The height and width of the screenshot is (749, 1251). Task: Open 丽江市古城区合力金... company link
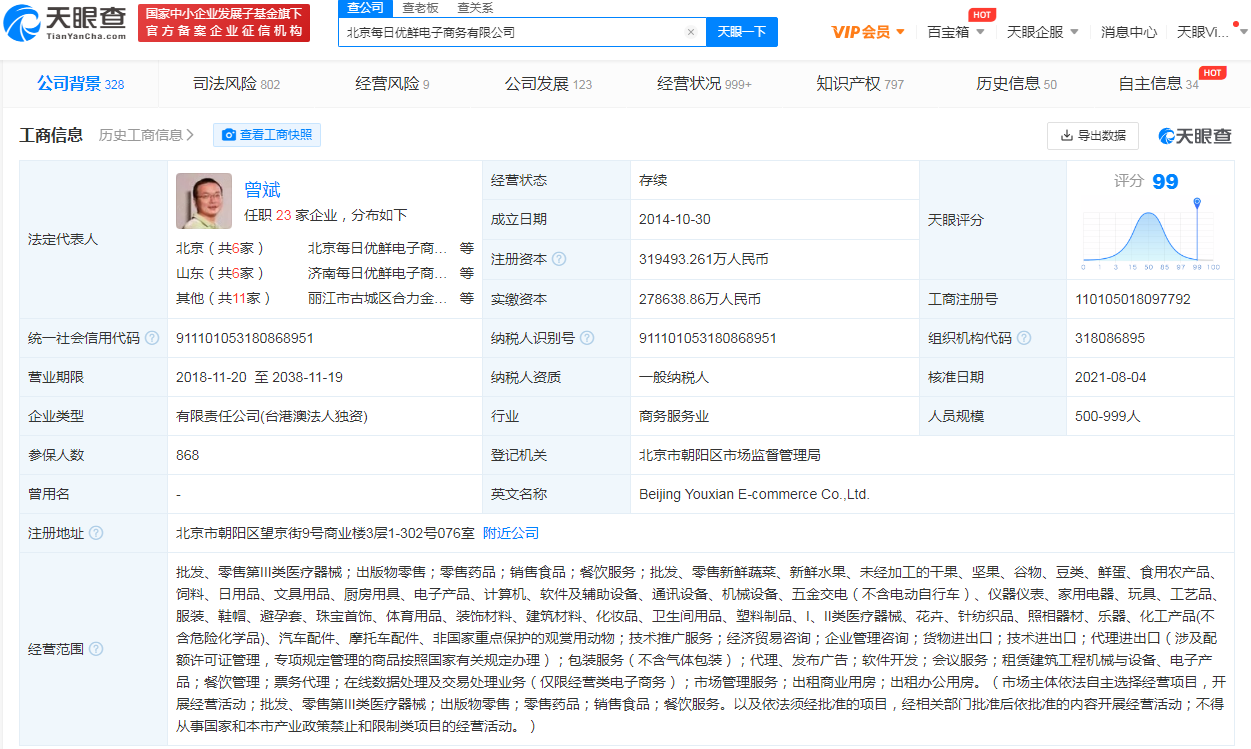tap(377, 298)
